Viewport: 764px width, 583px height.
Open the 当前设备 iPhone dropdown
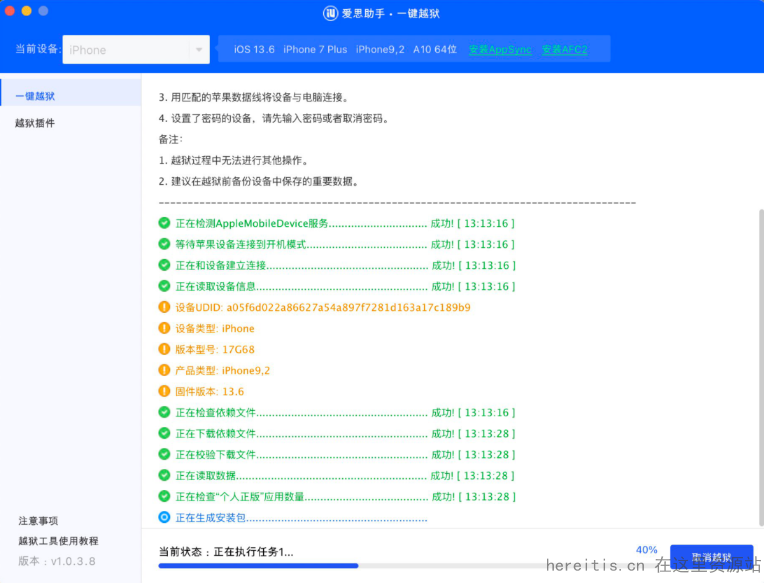pos(136,50)
